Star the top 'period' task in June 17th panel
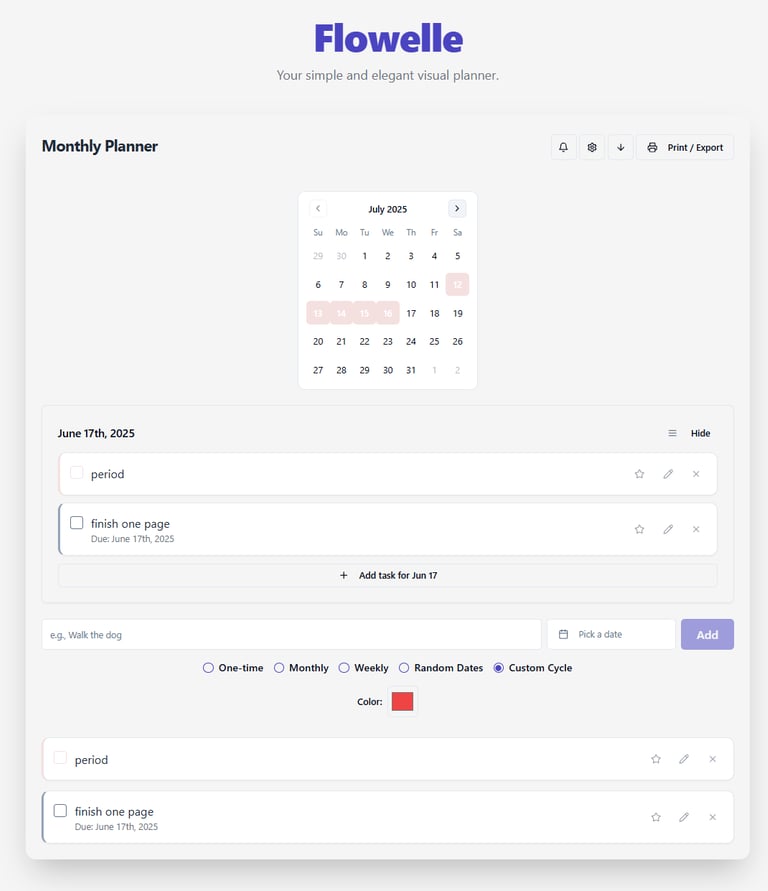 coord(640,474)
